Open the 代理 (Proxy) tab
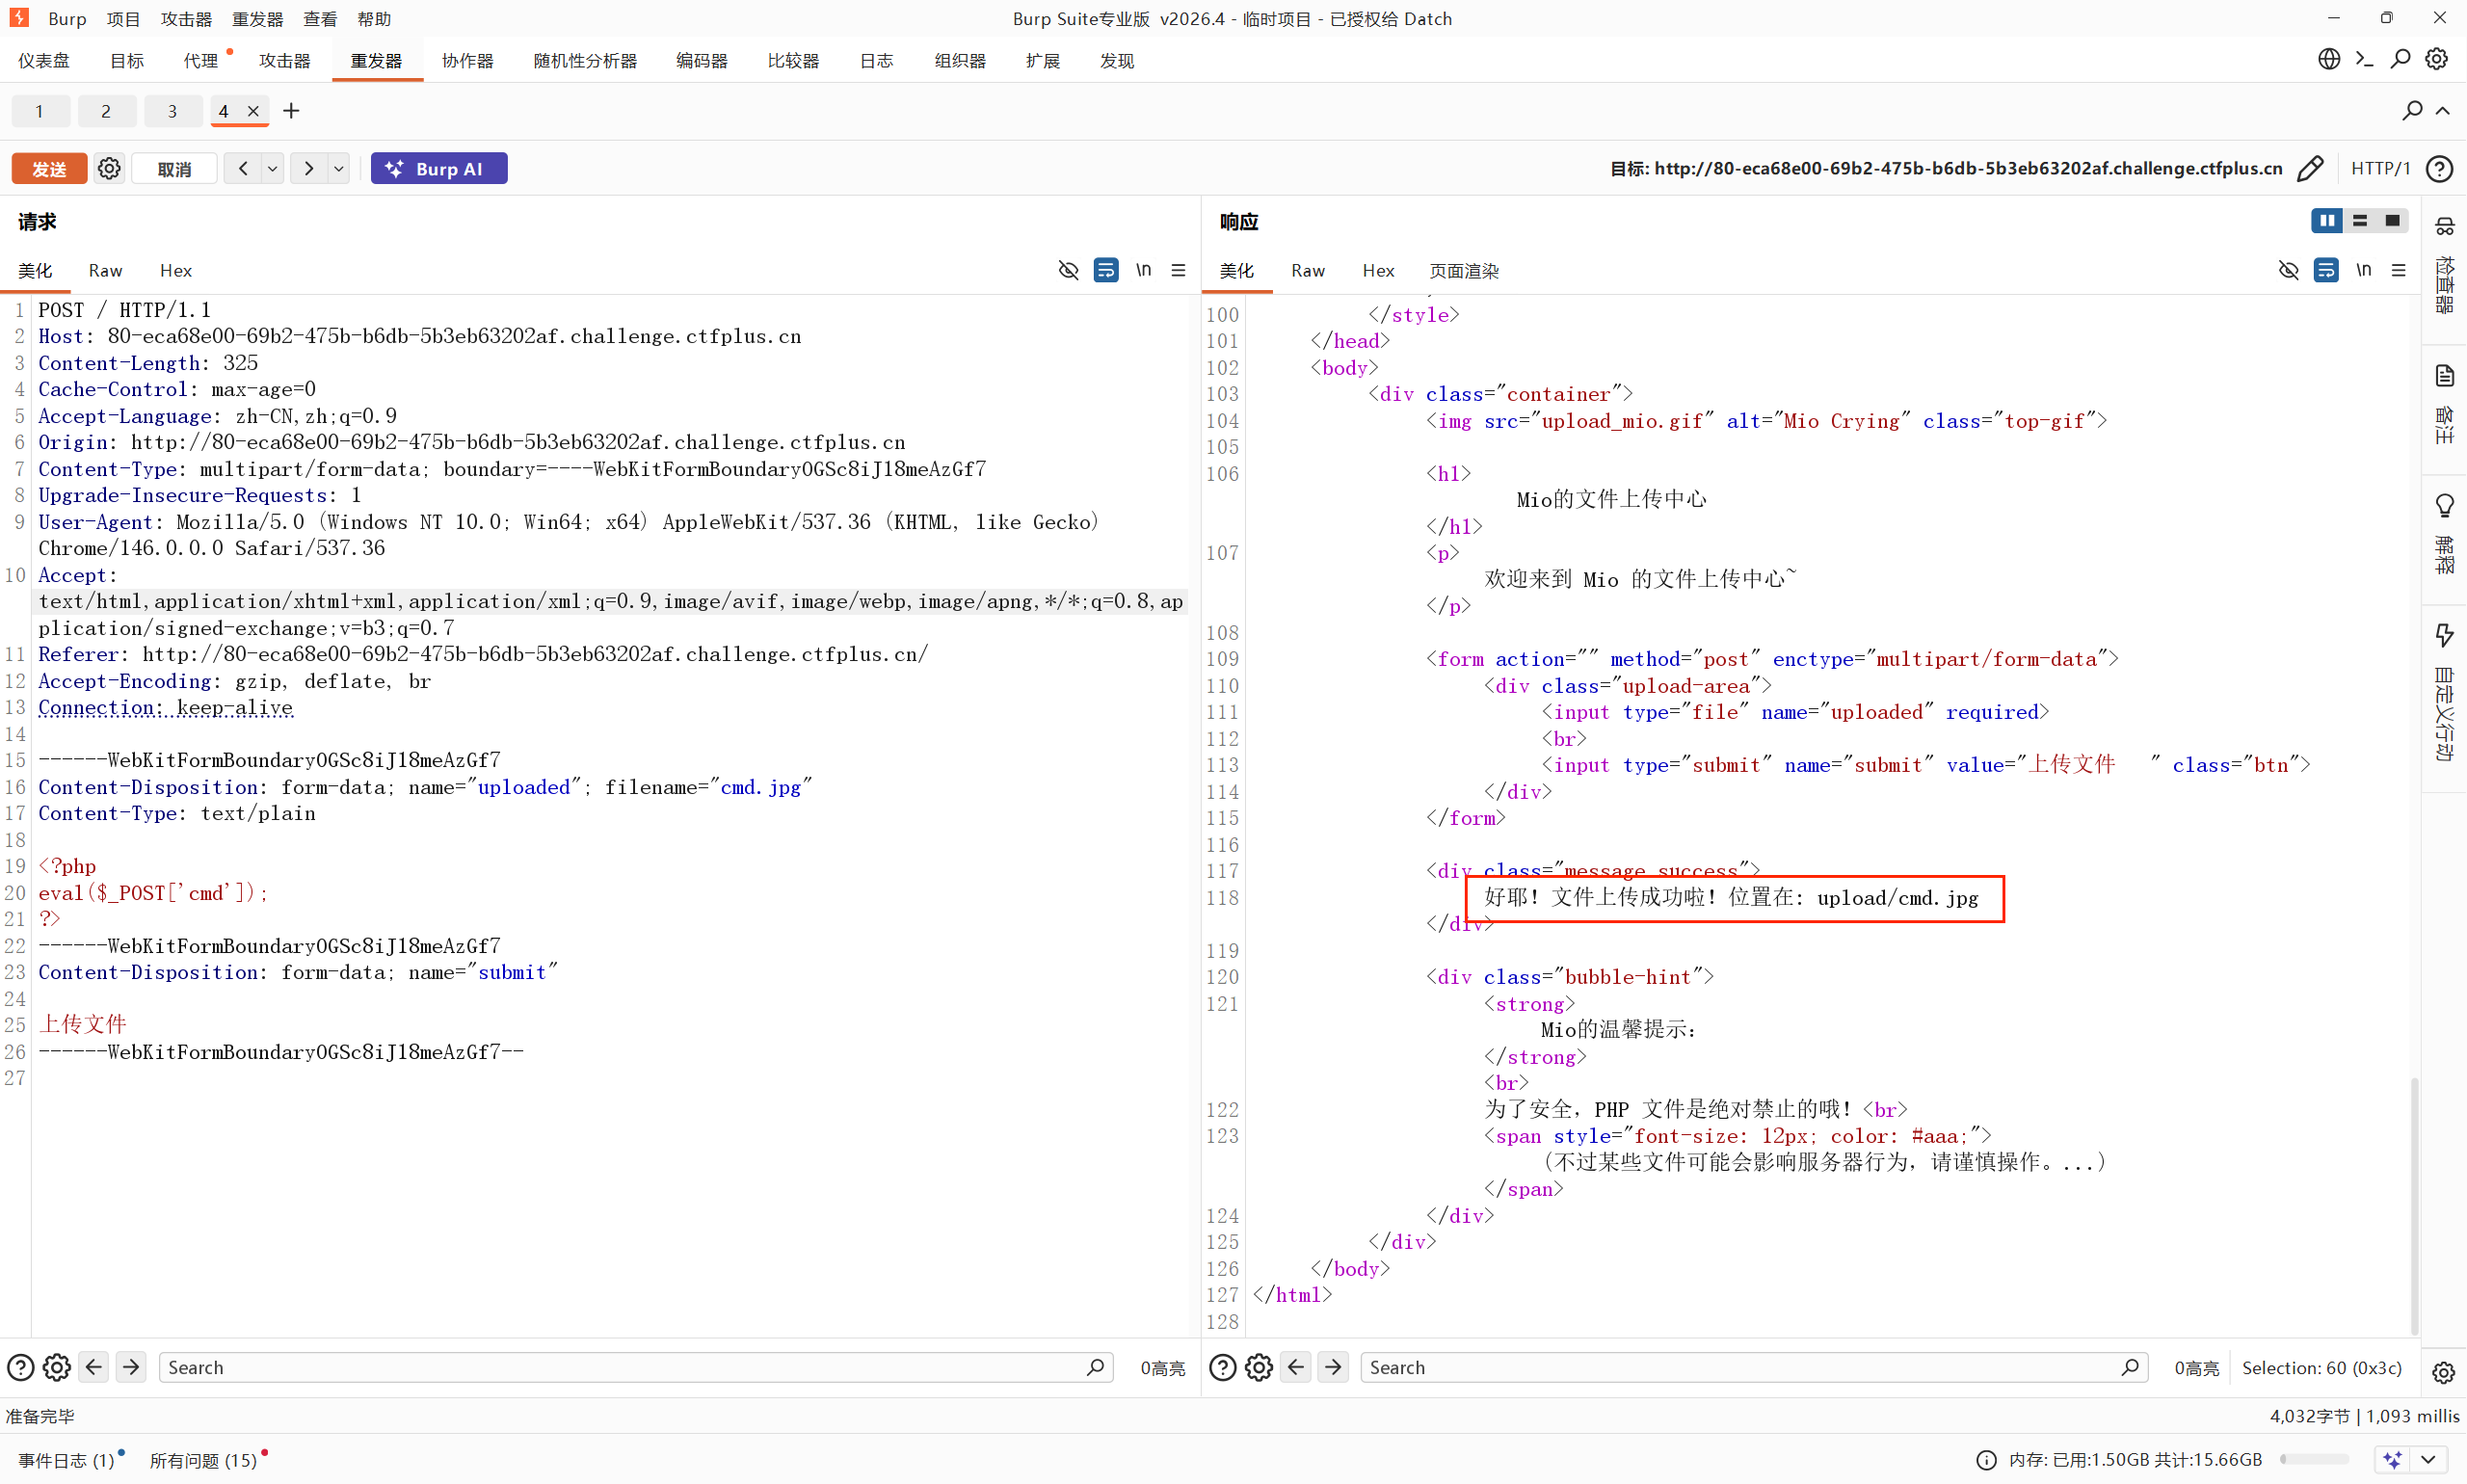Image resolution: width=2467 pixels, height=1484 pixels. [x=200, y=61]
